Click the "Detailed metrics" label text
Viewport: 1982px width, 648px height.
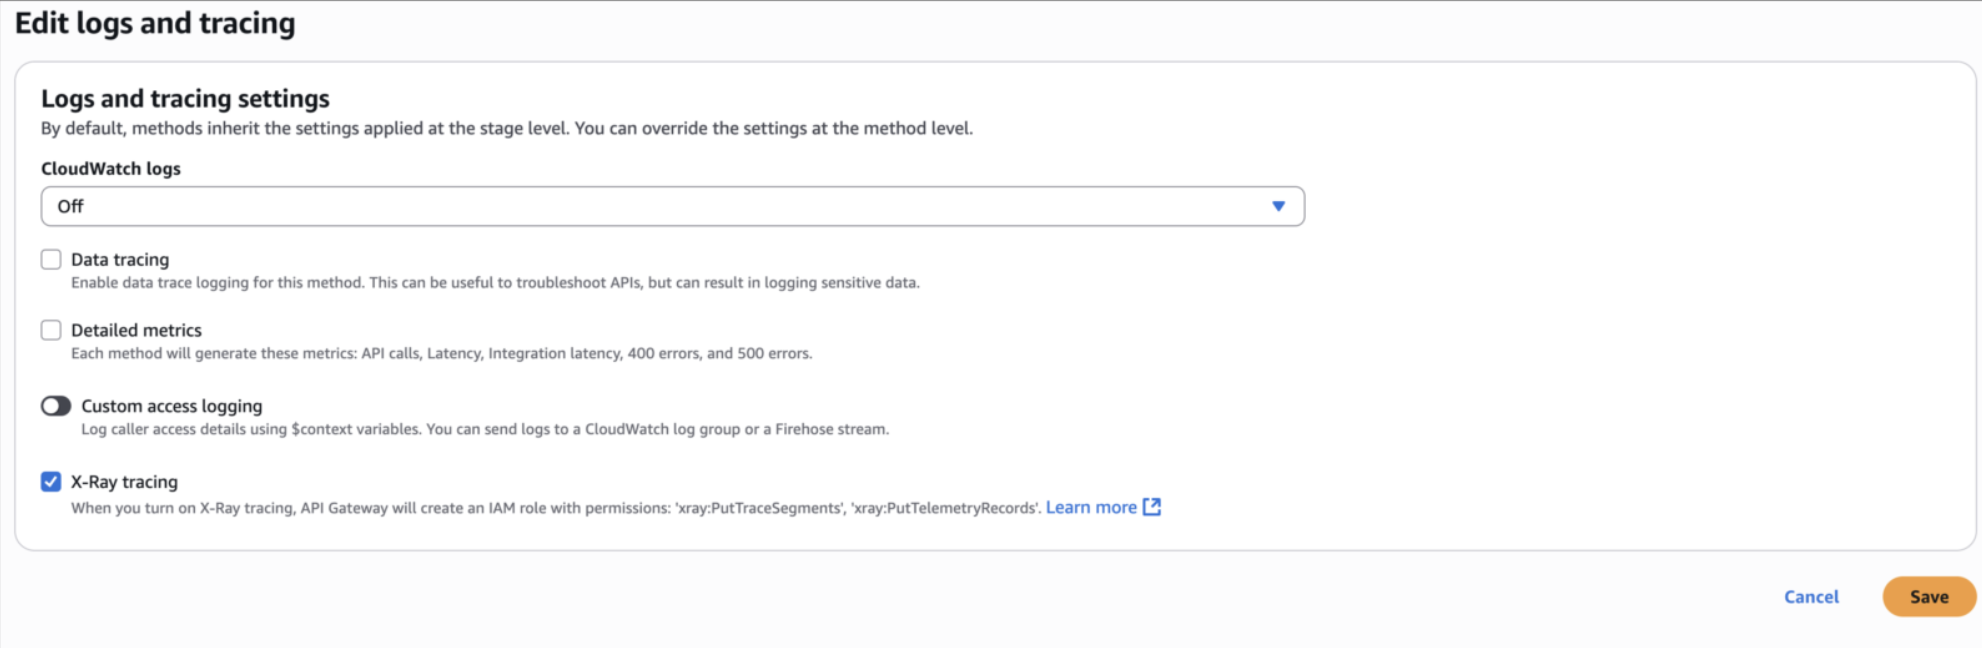[x=136, y=330]
